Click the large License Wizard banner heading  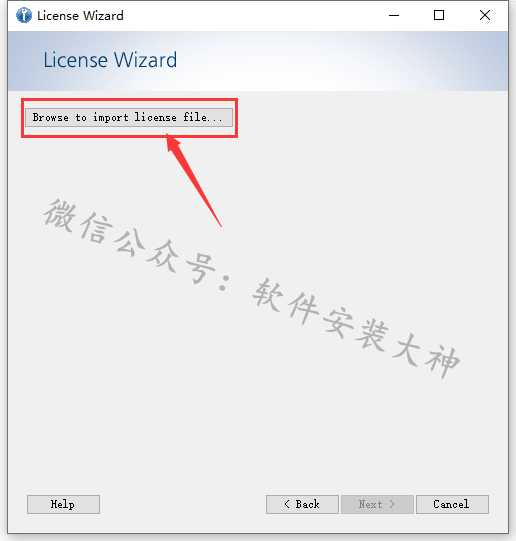(x=110, y=60)
